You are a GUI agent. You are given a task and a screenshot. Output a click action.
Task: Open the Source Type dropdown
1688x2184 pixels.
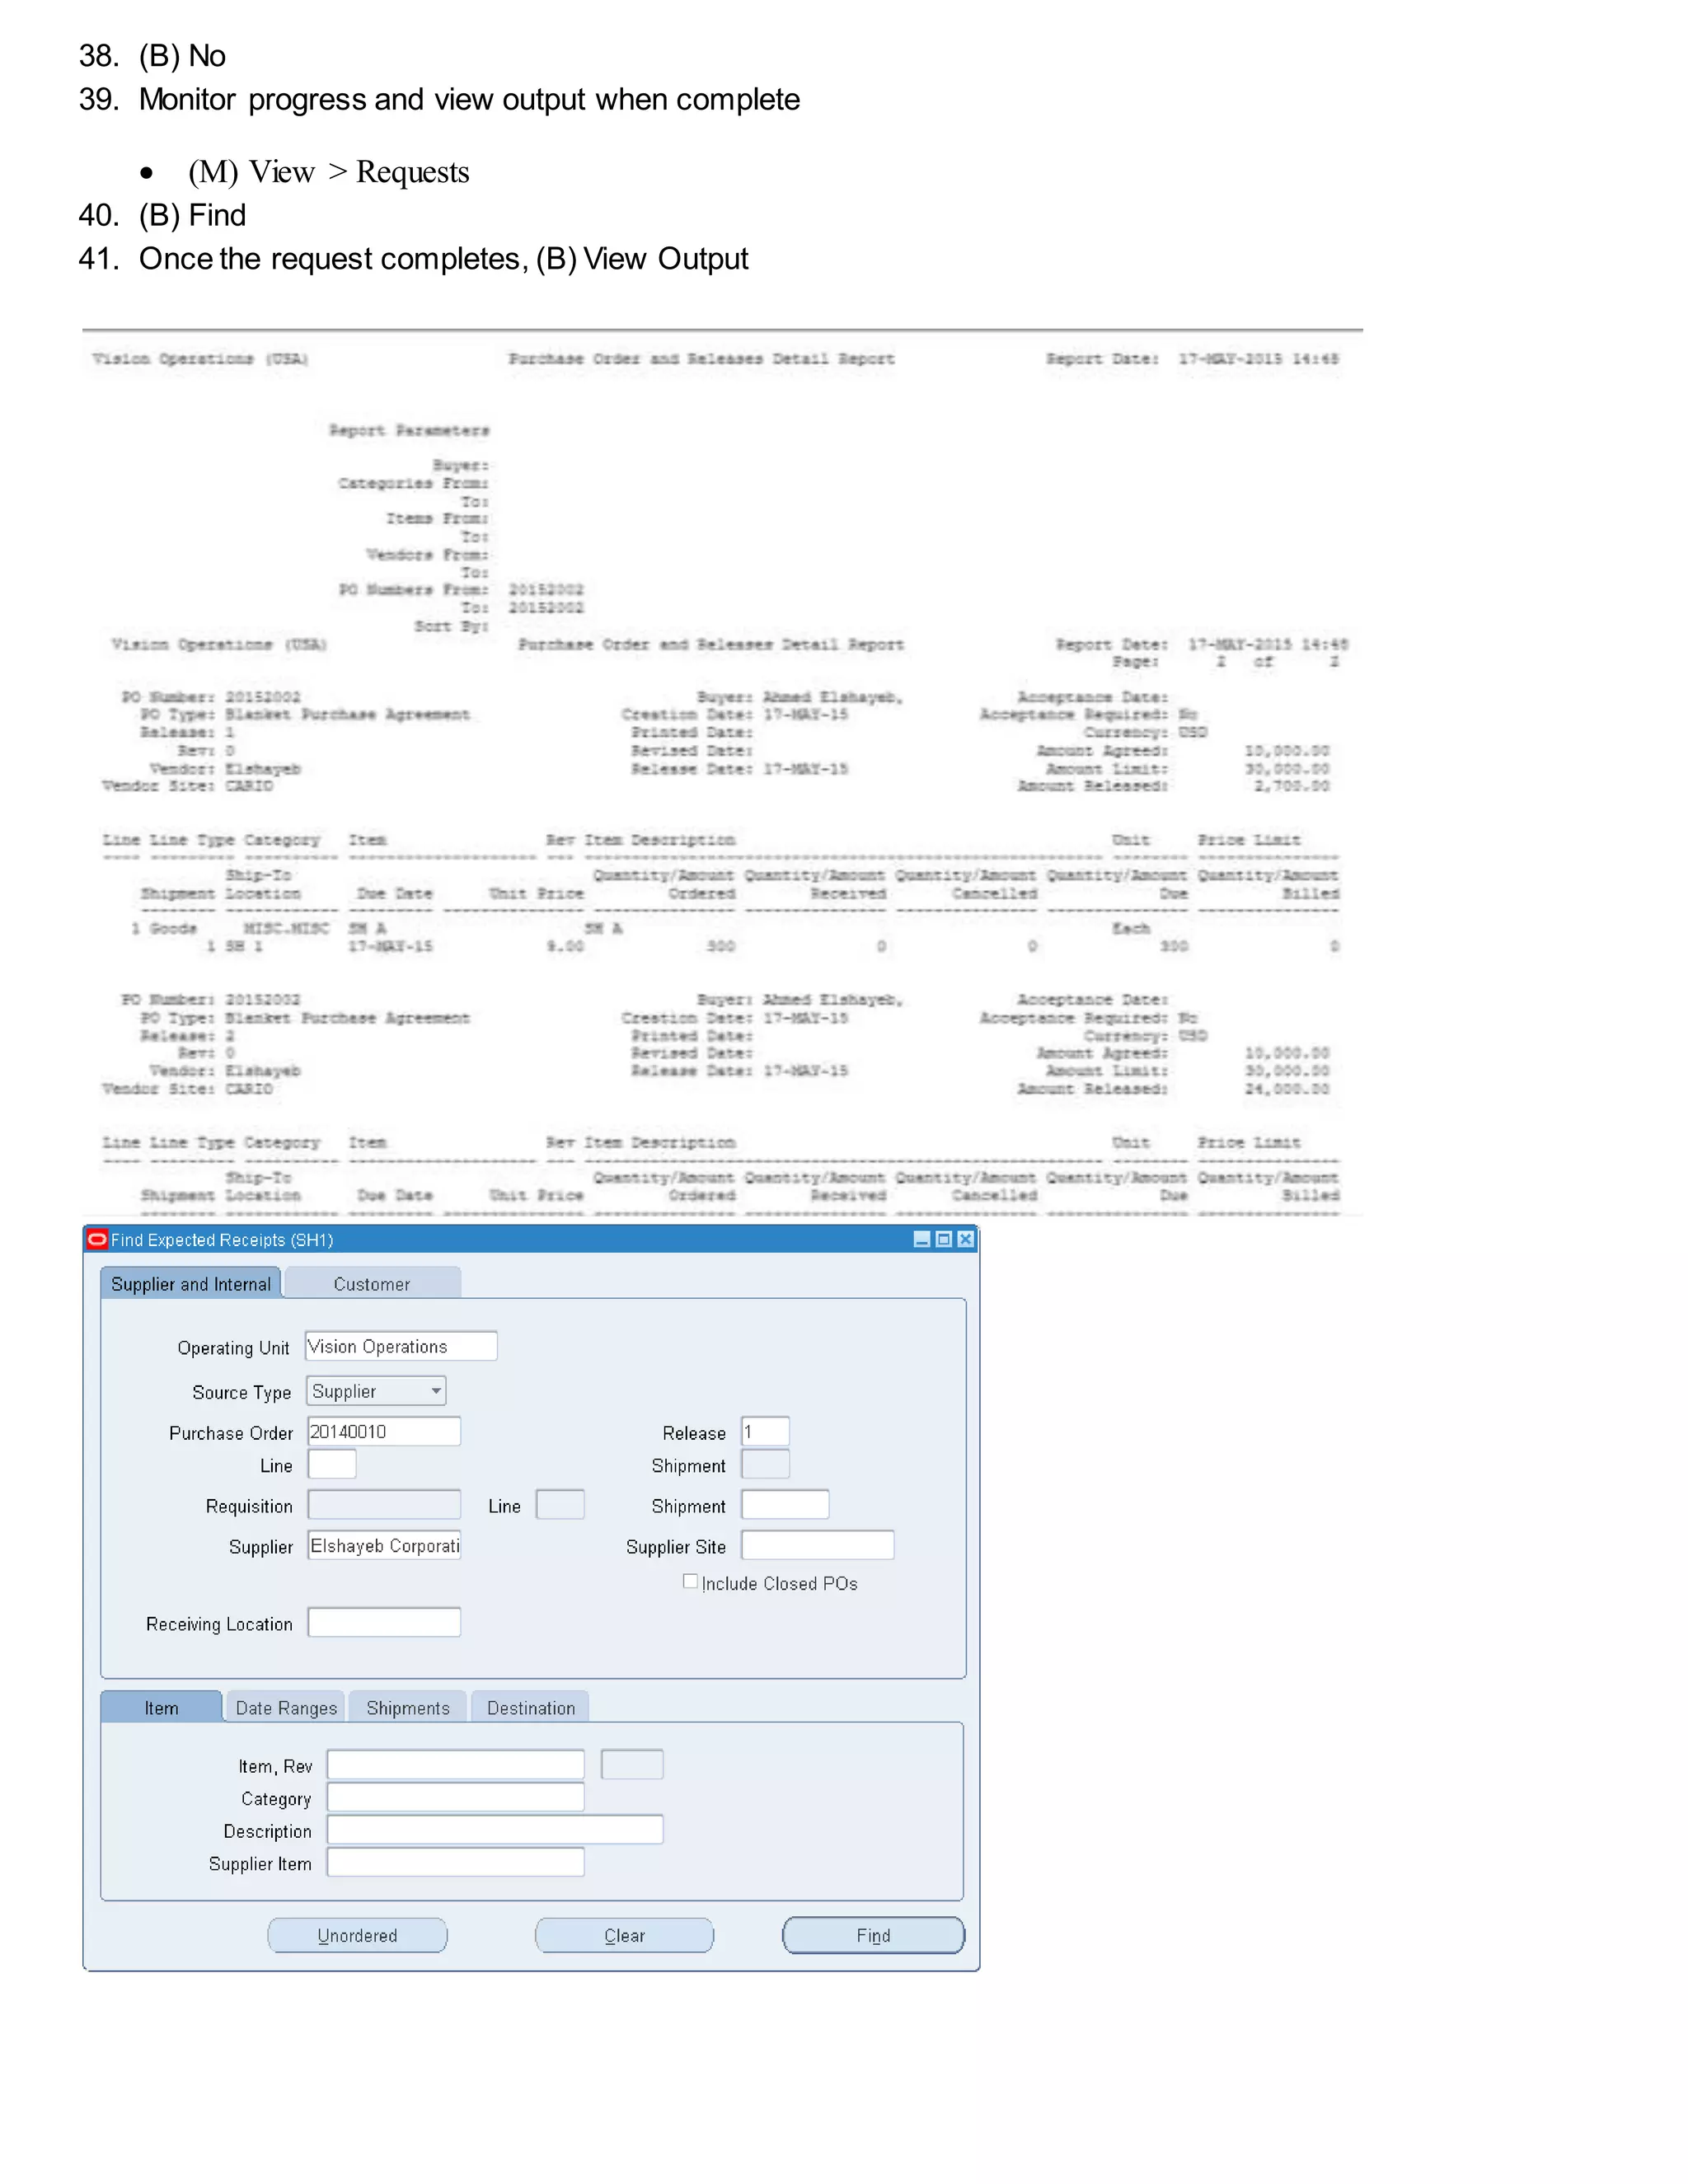(x=436, y=1391)
